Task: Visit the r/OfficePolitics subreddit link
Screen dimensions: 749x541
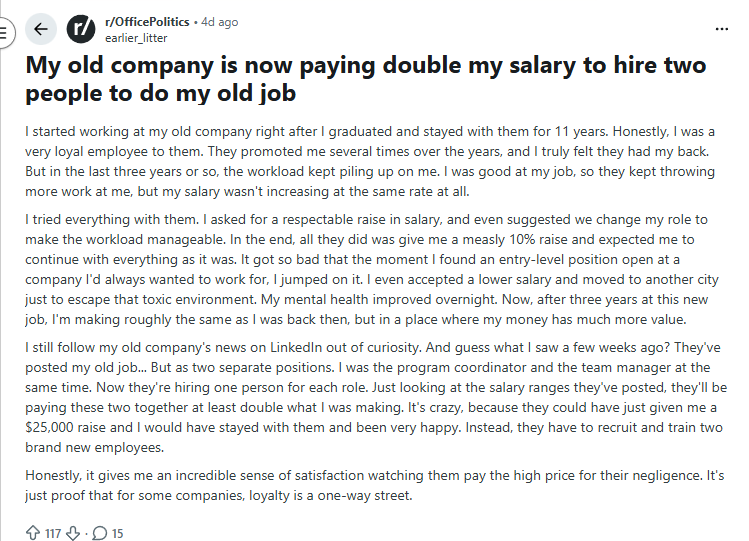Action: [x=148, y=21]
